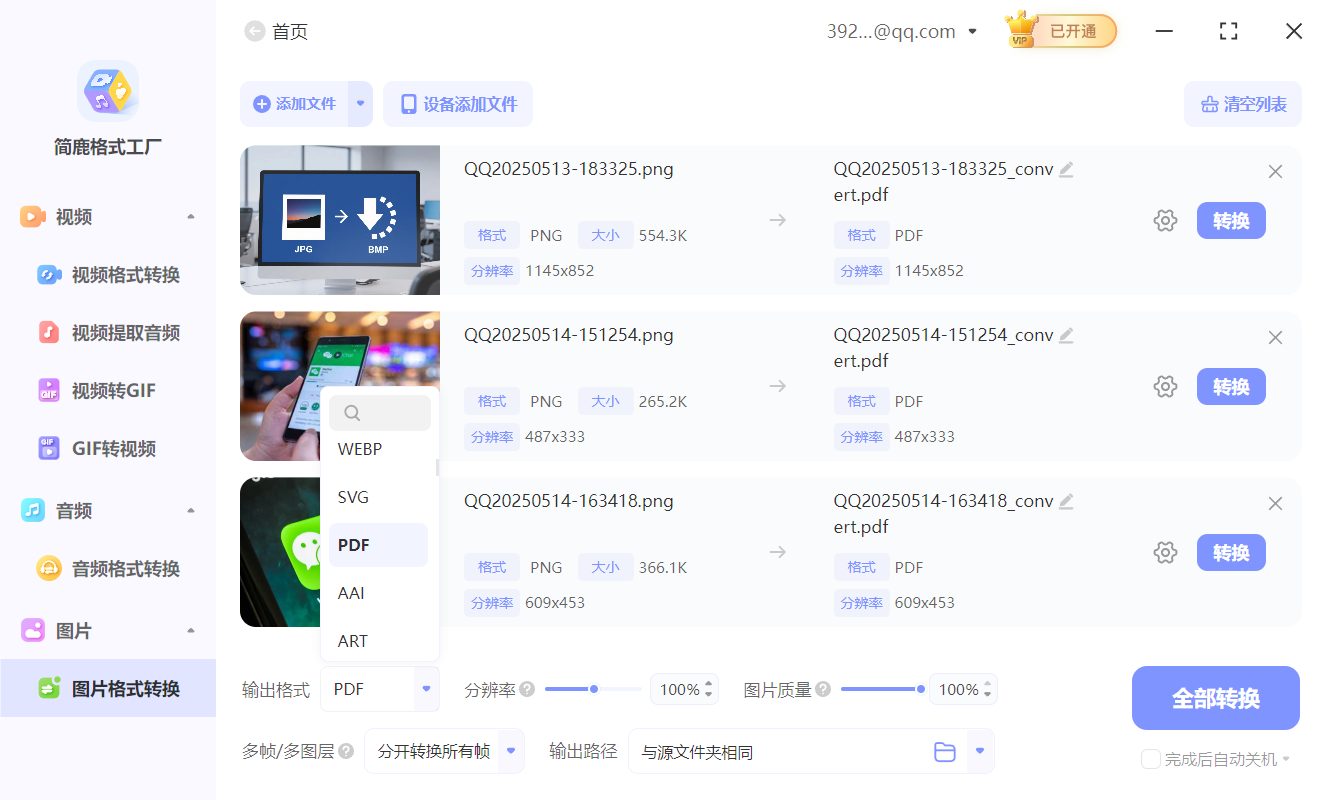Collapse the 音频 sidebar section

191,510
